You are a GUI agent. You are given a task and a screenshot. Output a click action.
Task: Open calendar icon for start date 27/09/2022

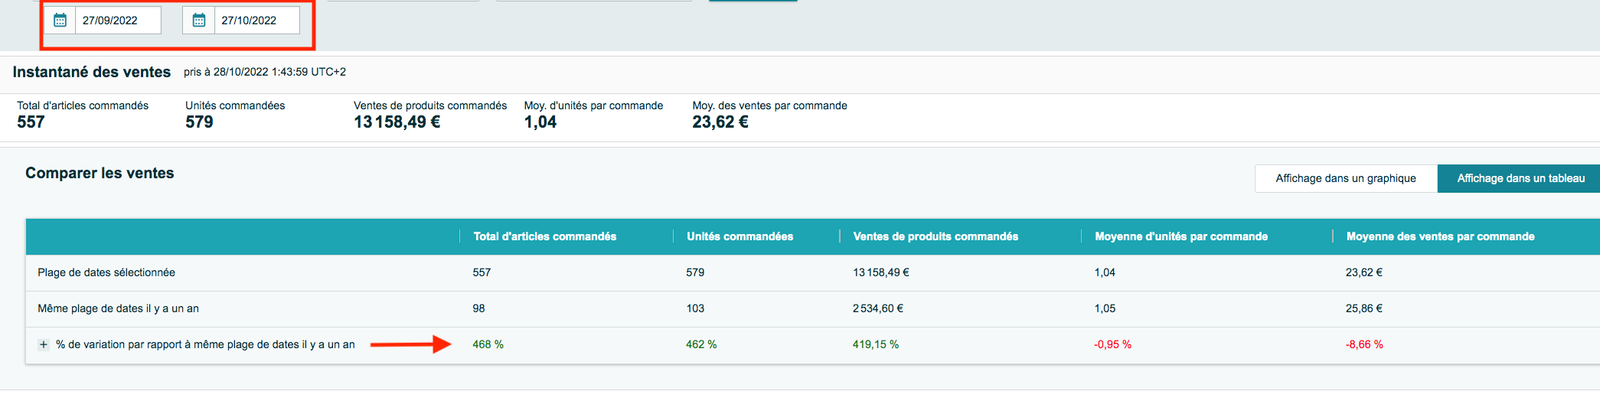(60, 20)
